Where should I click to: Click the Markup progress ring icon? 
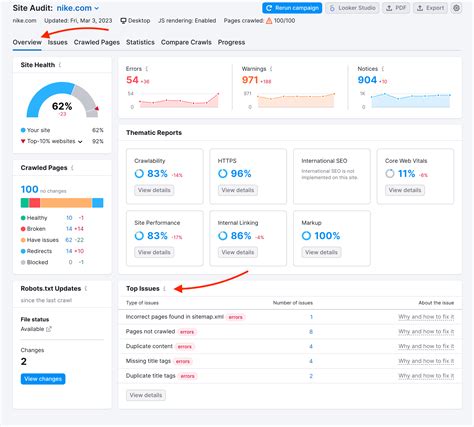click(x=306, y=236)
